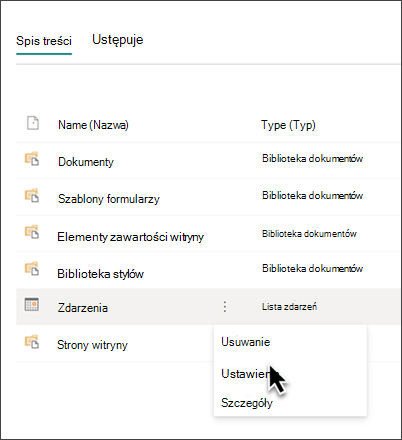The image size is (402, 440).
Task: Select Usuwanie from the context menu
Action: point(246,342)
